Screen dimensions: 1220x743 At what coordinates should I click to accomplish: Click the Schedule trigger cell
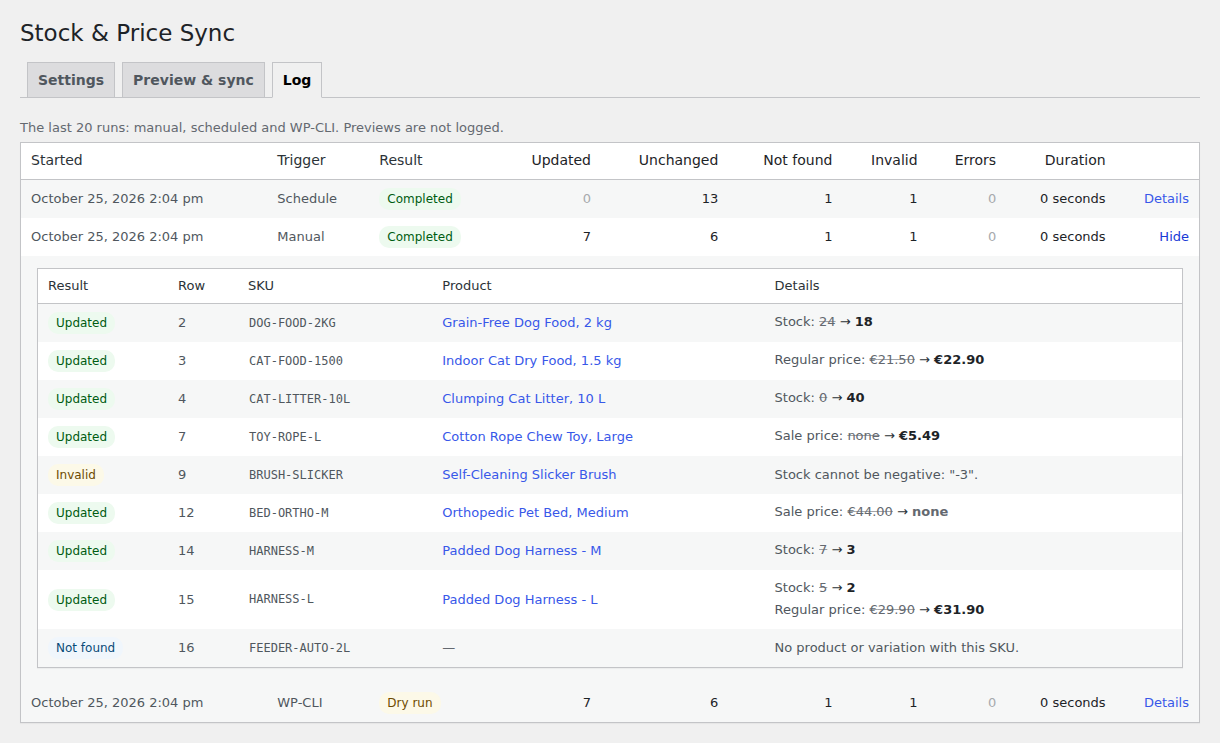point(307,199)
